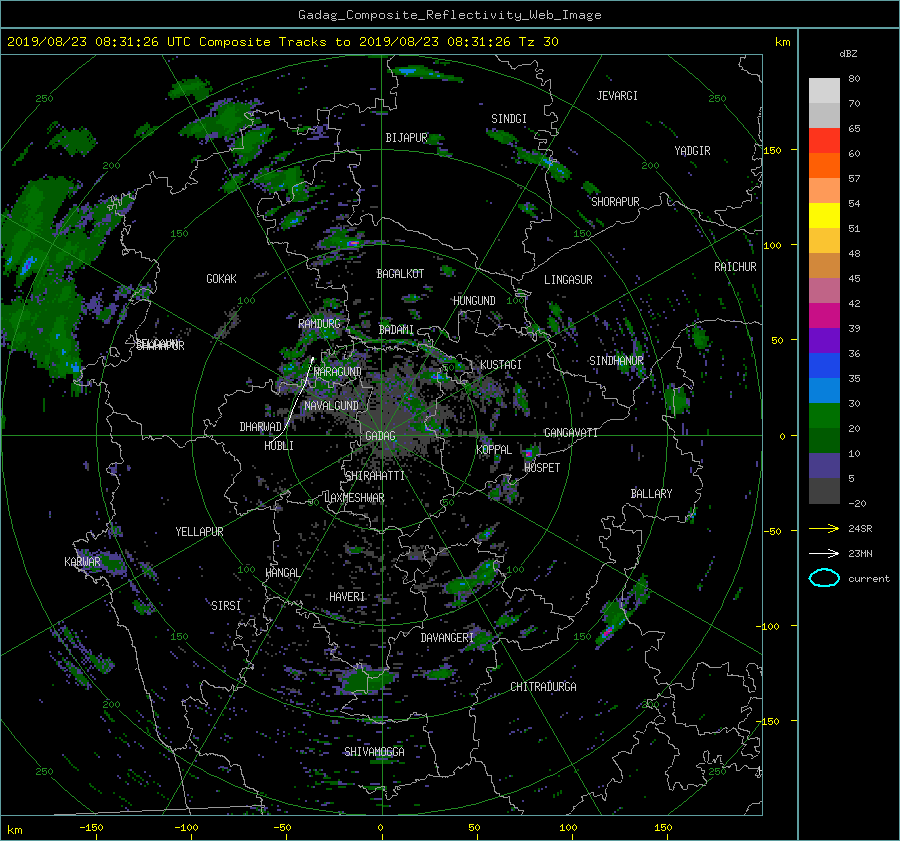Image resolution: width=900 pixels, height=841 pixels.
Task: Select the DHARWAD label
Action: (x=261, y=427)
